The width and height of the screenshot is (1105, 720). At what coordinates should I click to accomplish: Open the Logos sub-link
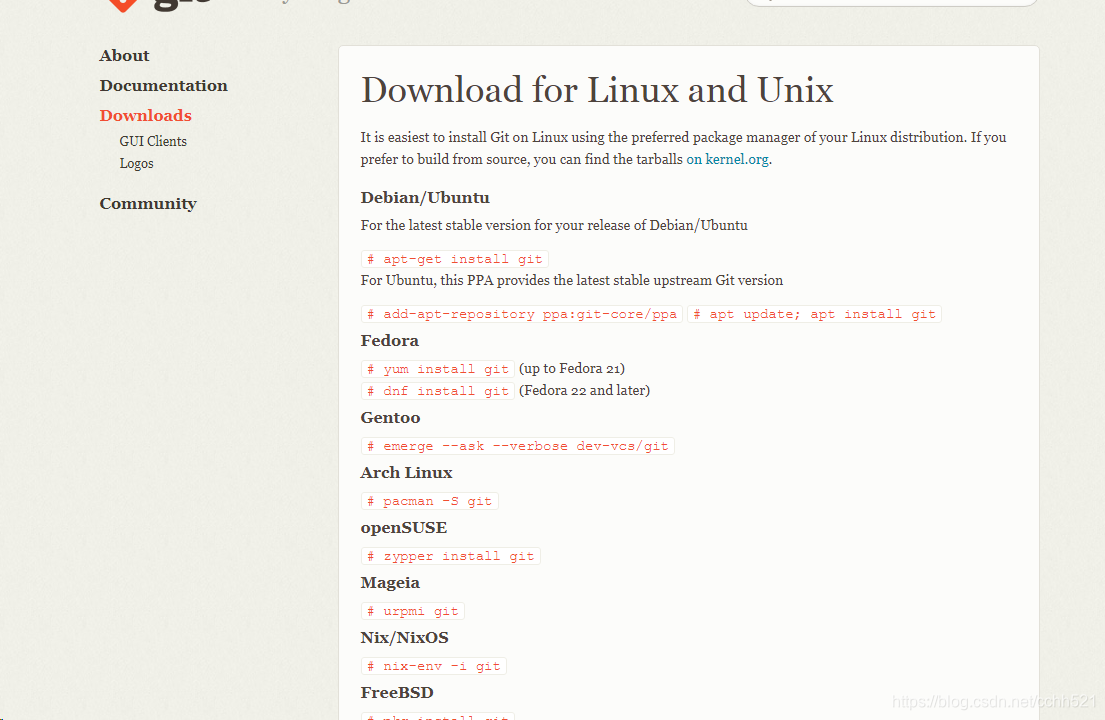click(x=136, y=163)
